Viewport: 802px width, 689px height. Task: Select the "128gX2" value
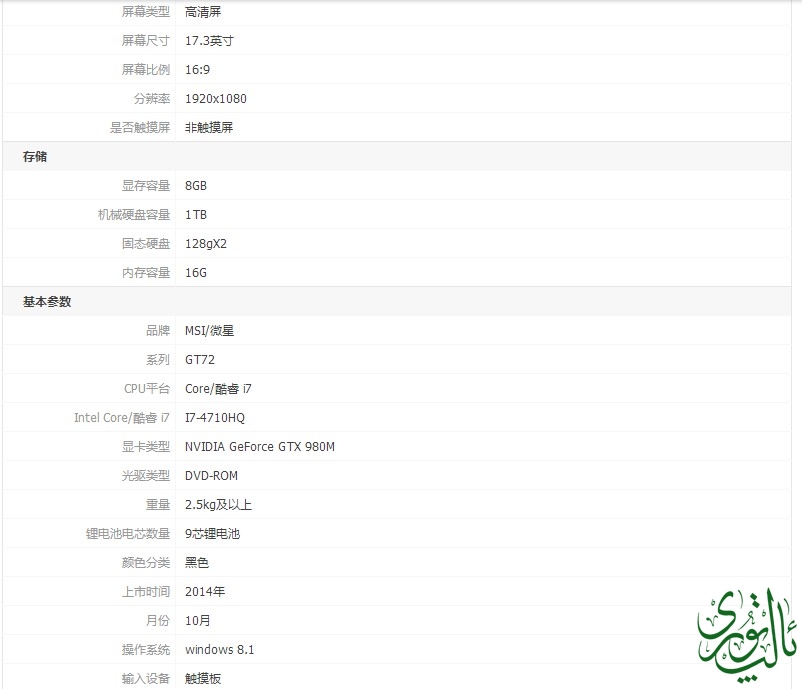coord(206,244)
